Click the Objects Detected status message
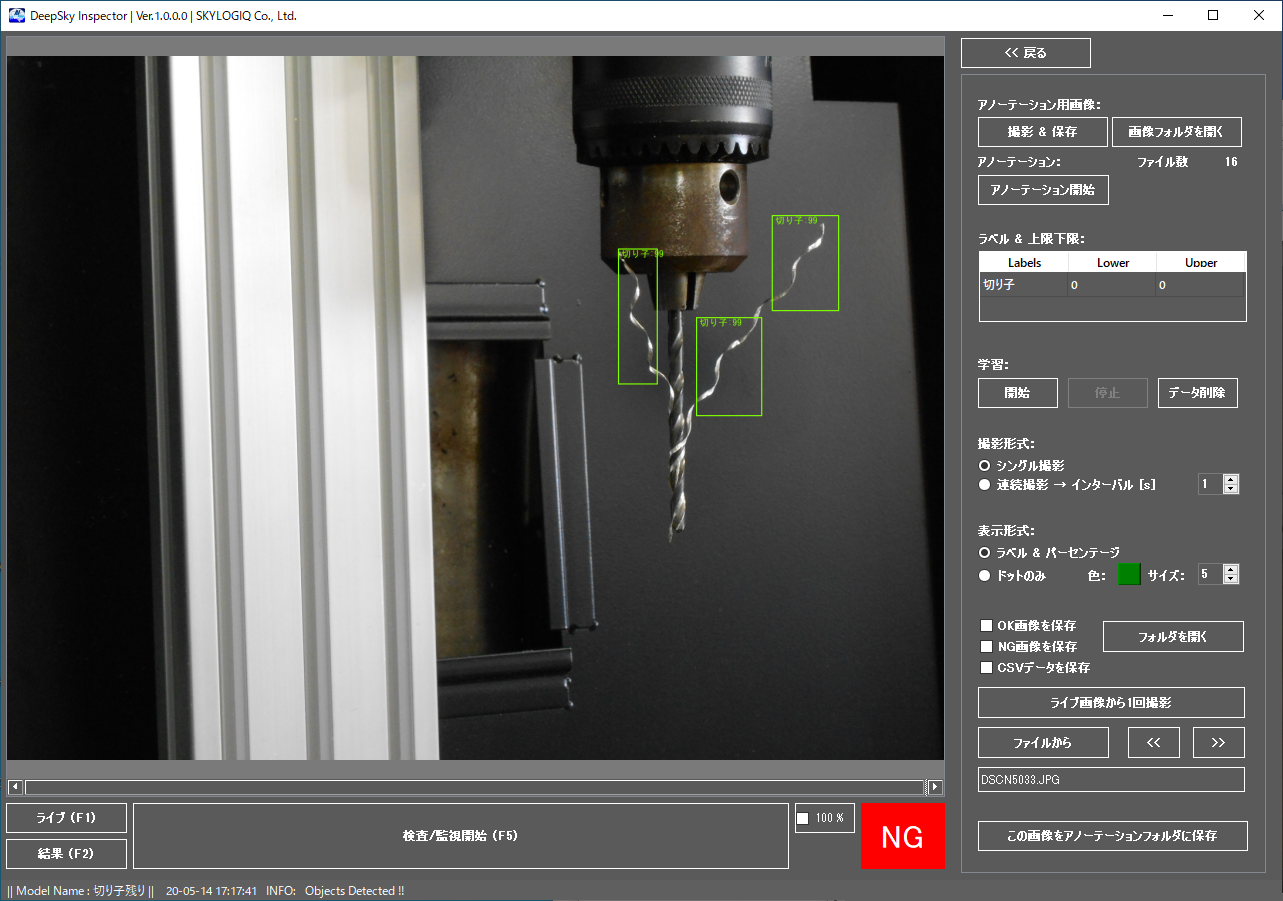The height and width of the screenshot is (901, 1283). click(x=354, y=891)
